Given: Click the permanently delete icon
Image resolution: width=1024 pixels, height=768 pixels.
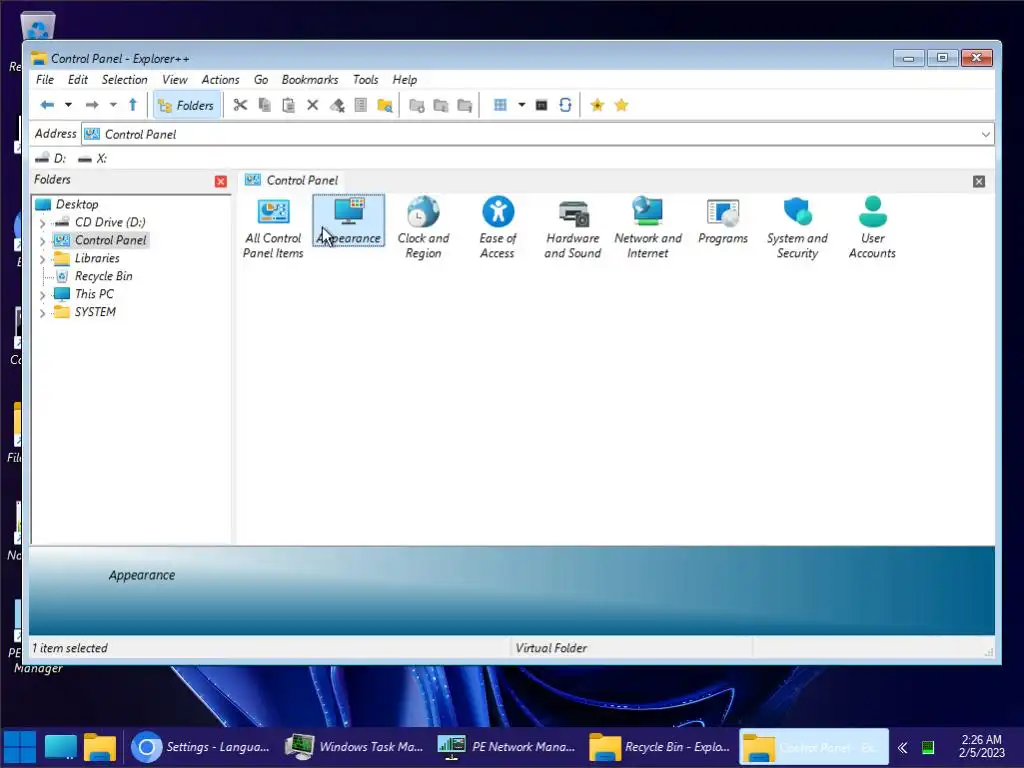Looking at the screenshot, I should click(337, 105).
